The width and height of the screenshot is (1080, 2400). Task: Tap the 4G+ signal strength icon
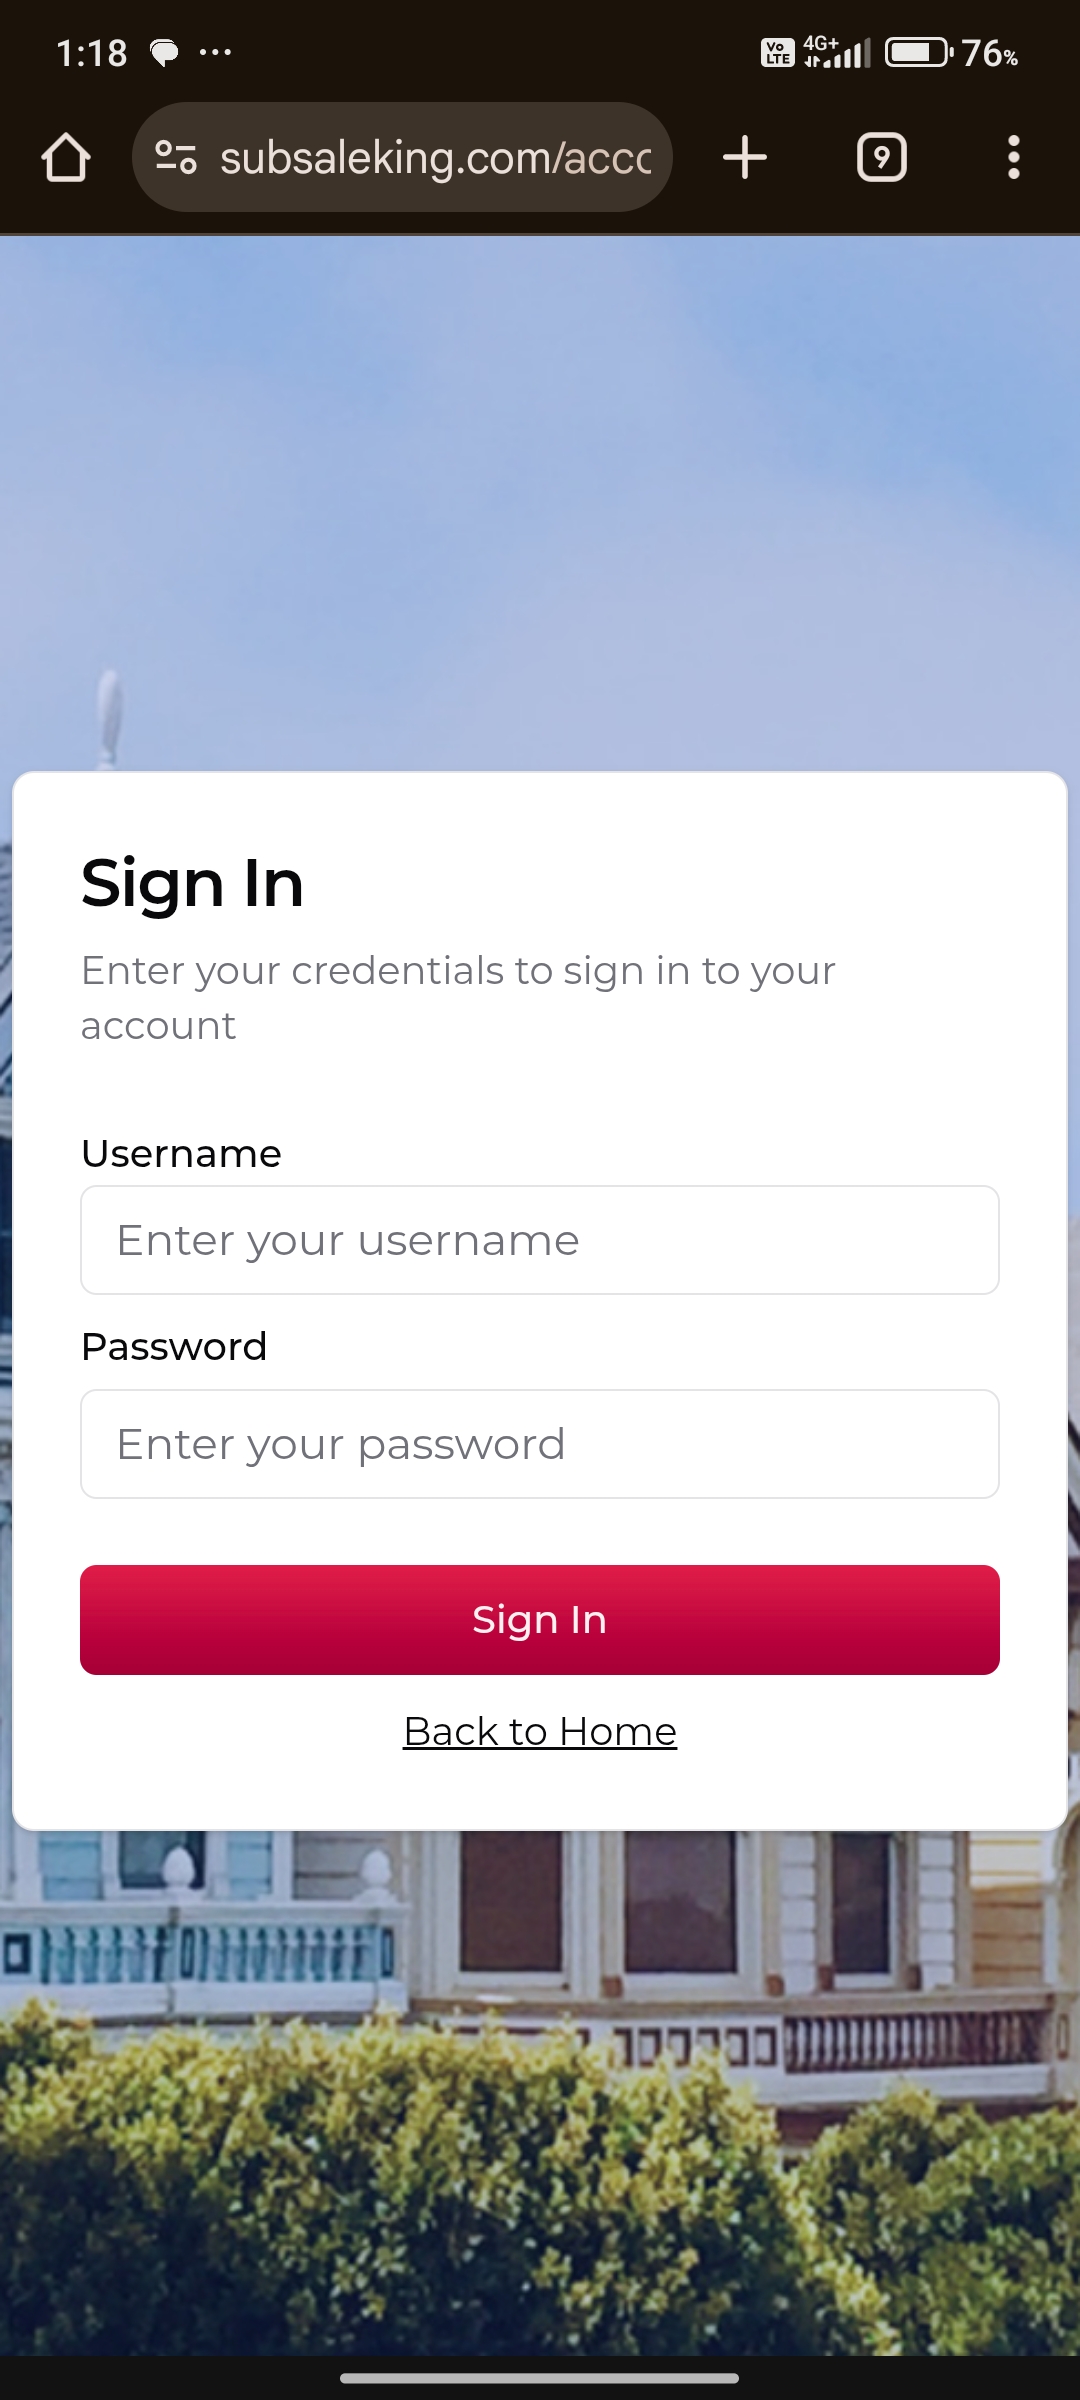tap(838, 52)
